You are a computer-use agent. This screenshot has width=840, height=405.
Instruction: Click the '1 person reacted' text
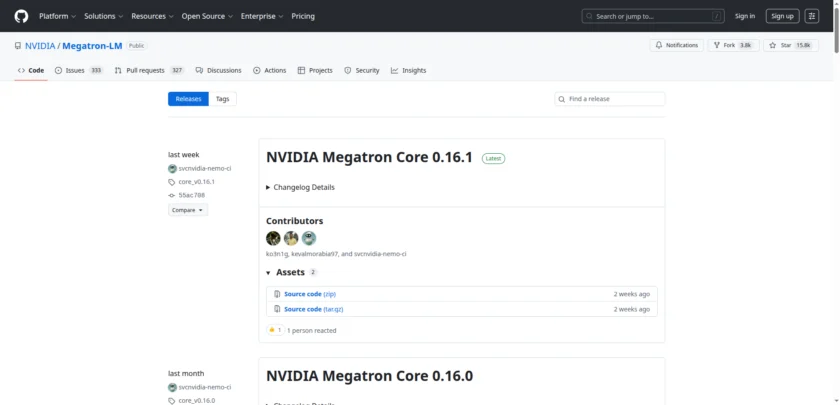[x=312, y=331]
